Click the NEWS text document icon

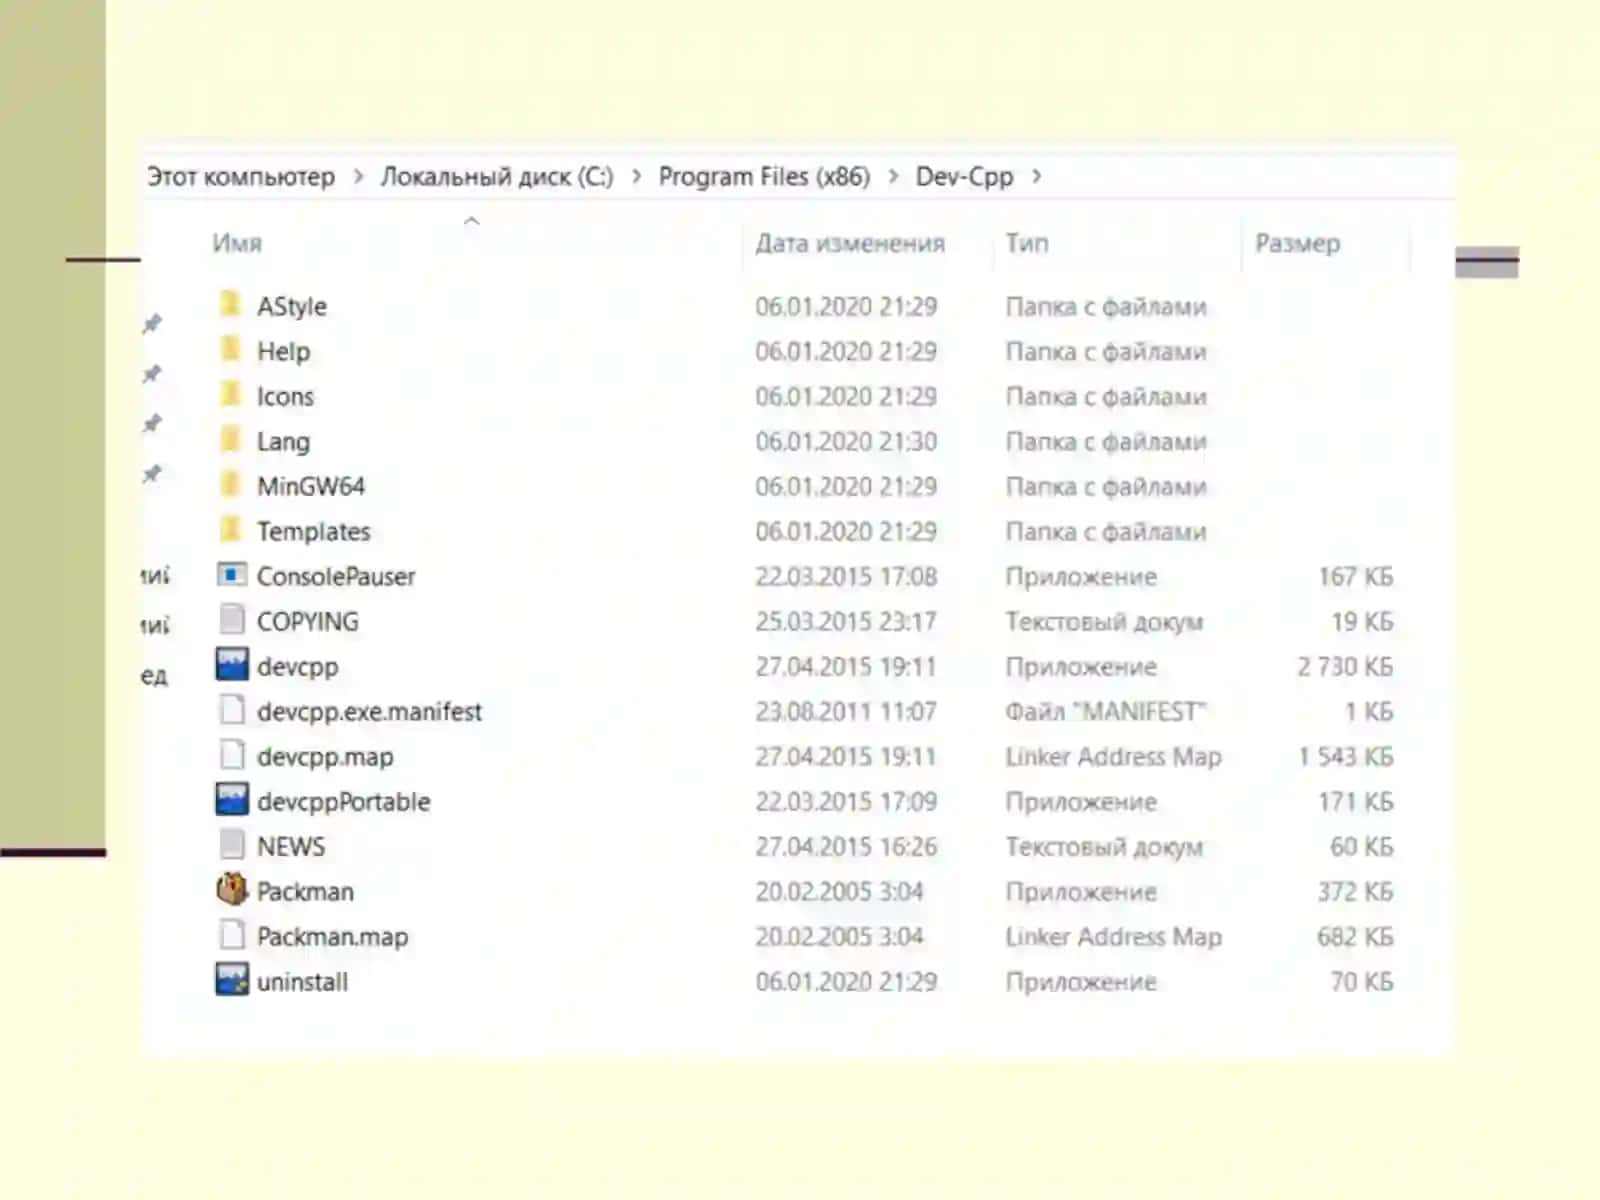click(x=232, y=845)
